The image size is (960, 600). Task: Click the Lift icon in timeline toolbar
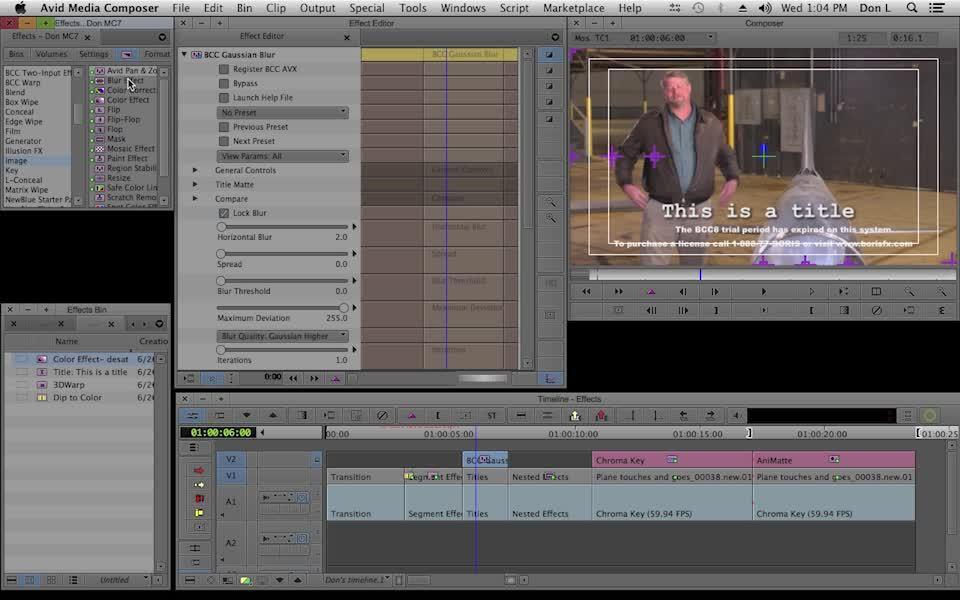(x=575, y=416)
